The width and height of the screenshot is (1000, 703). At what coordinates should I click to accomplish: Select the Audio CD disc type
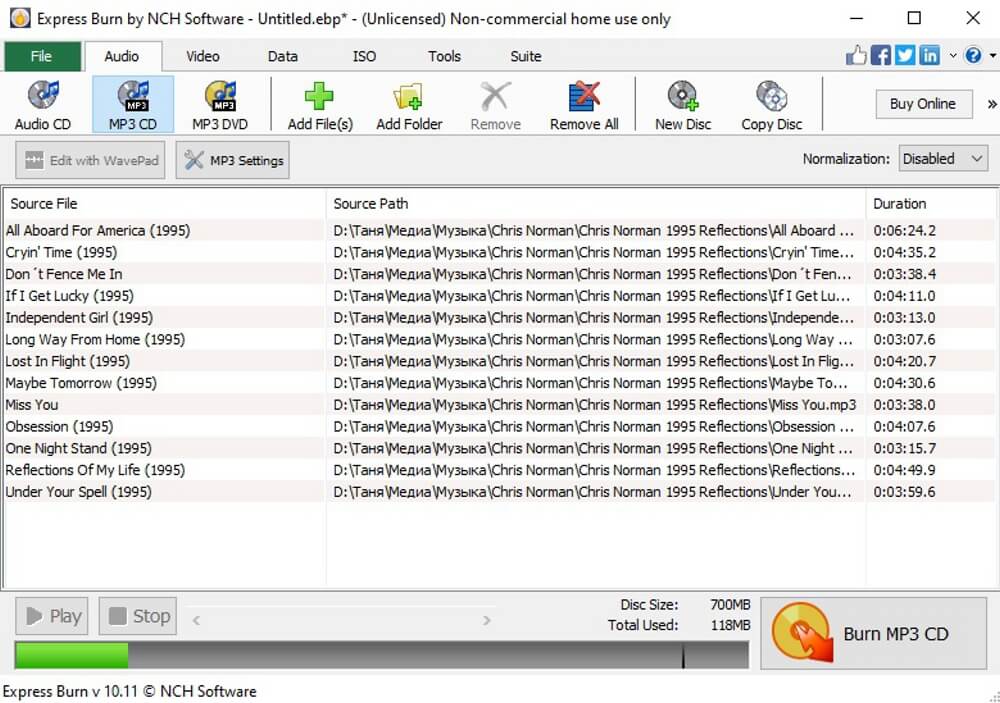point(43,105)
